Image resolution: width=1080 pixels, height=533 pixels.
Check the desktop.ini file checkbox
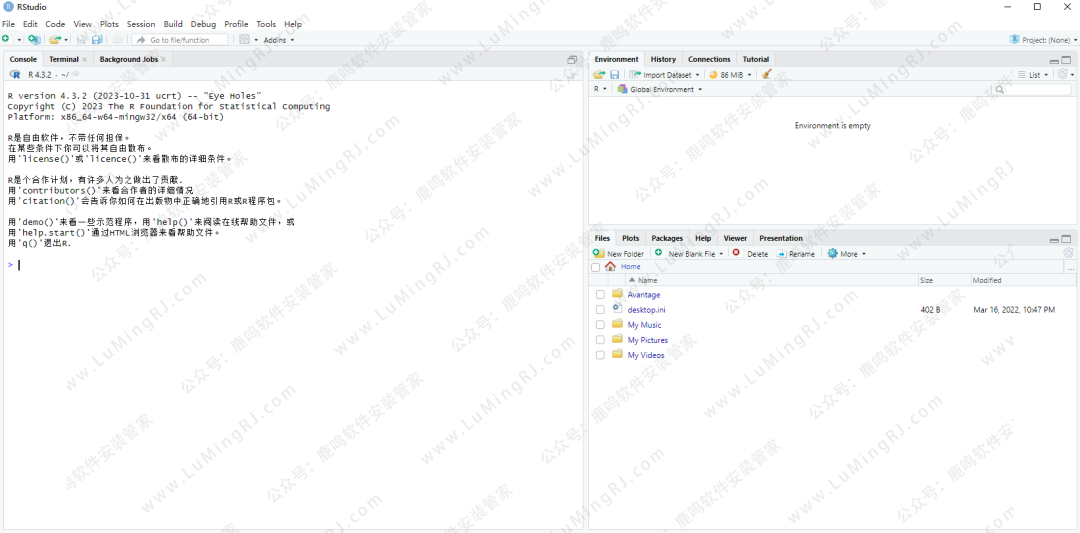pos(600,310)
